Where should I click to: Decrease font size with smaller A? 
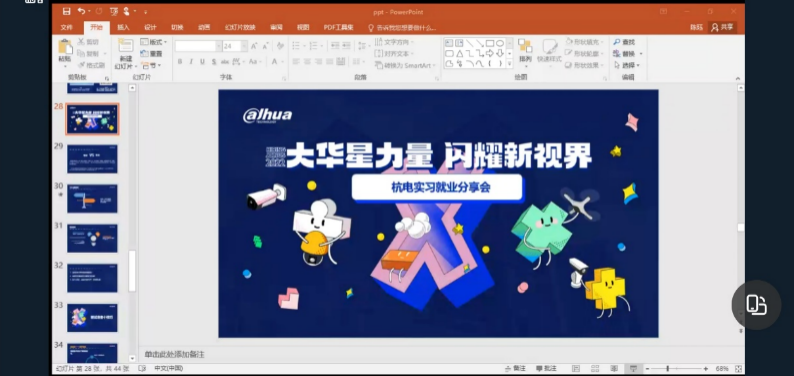coord(265,46)
